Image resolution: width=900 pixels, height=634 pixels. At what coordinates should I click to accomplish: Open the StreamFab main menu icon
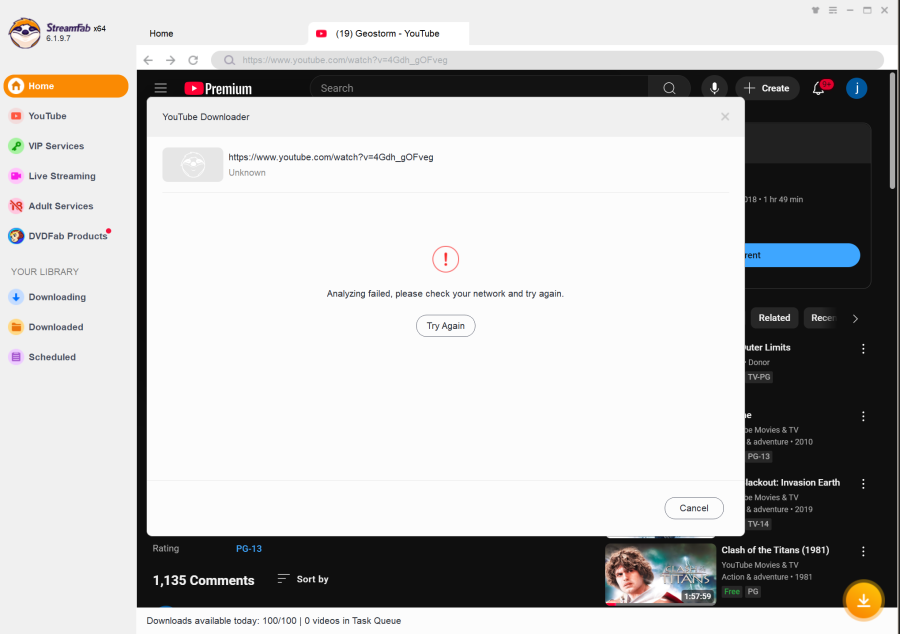[x=833, y=10]
